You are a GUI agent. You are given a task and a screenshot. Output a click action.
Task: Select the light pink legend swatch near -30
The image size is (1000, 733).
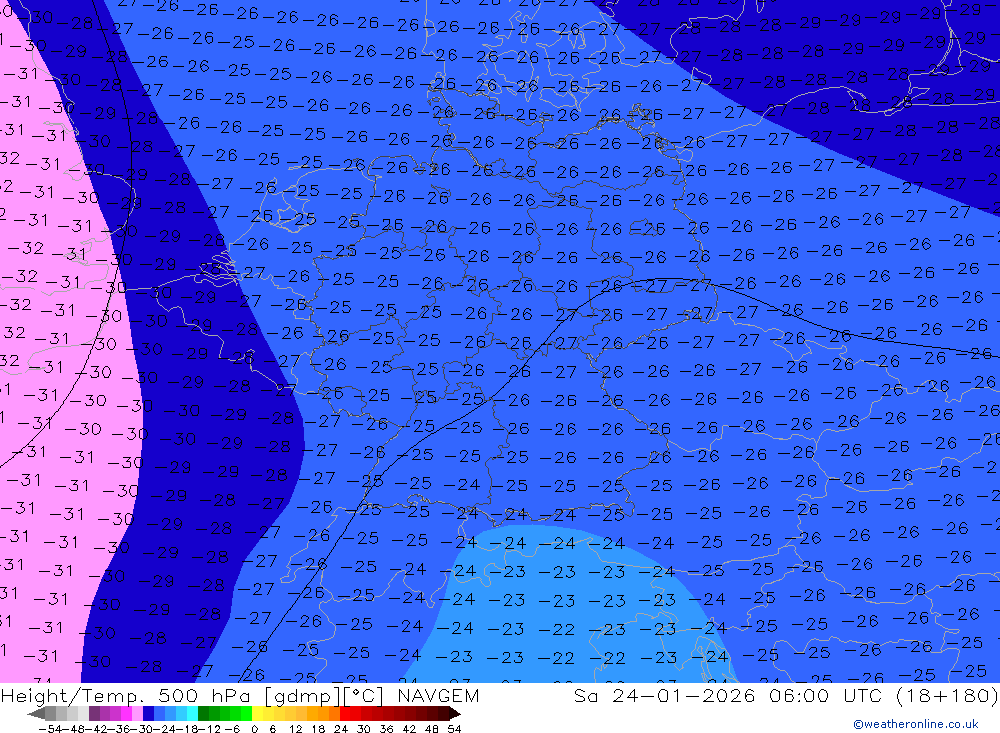pyautogui.click(x=137, y=713)
